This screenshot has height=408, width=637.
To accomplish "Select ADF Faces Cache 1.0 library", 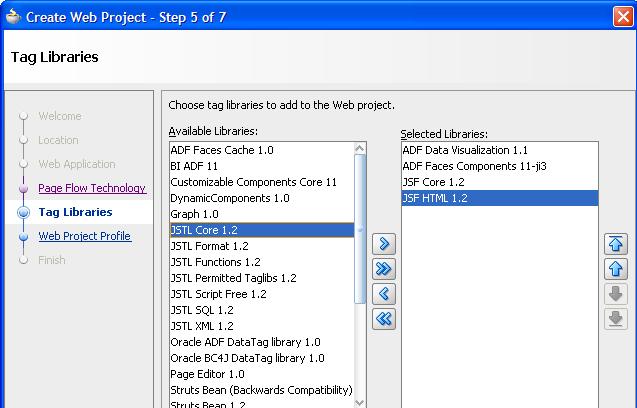I will pos(221,150).
